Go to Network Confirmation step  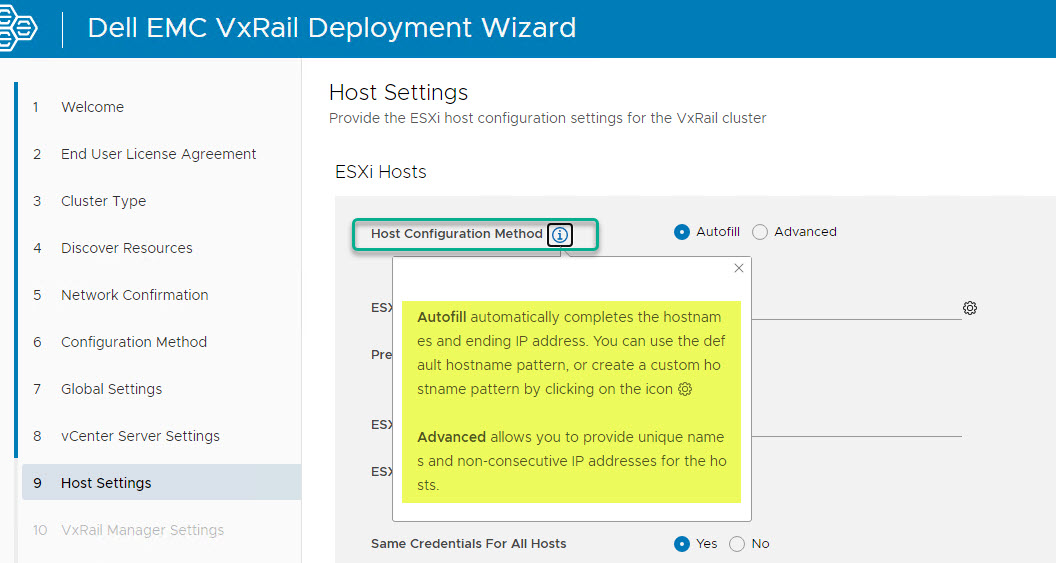[134, 295]
